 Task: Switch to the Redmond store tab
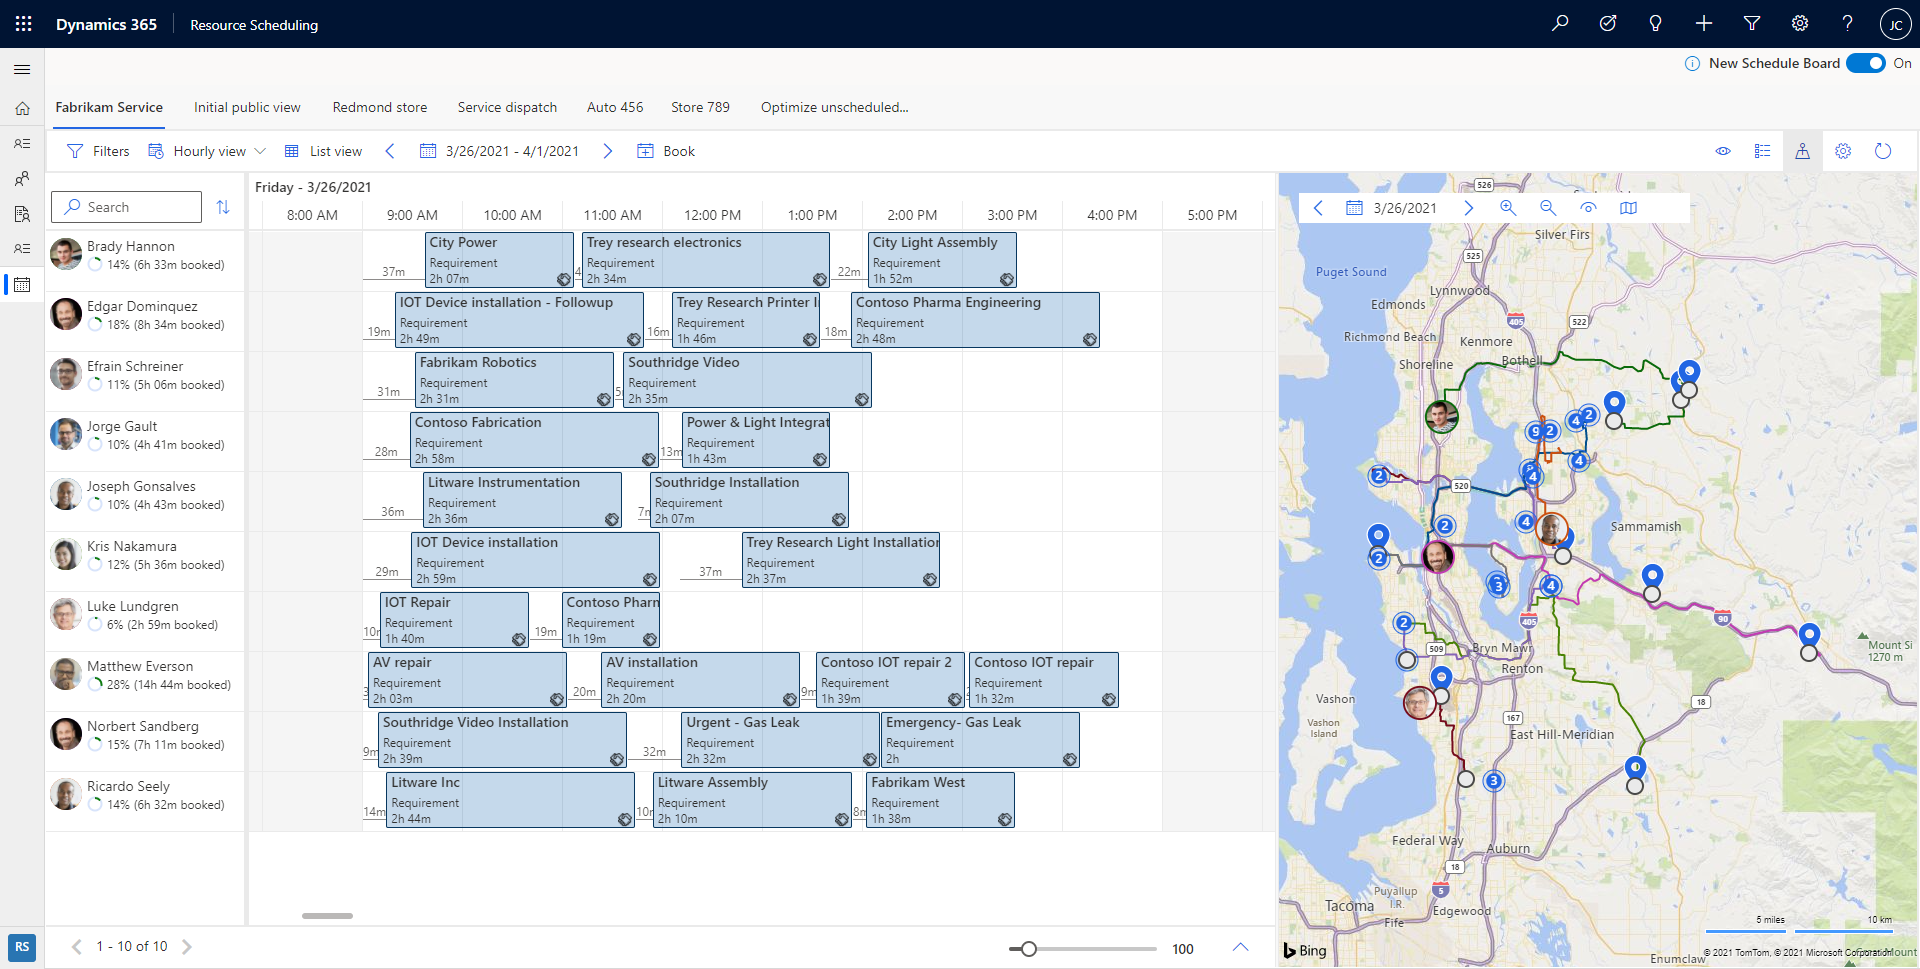380,107
